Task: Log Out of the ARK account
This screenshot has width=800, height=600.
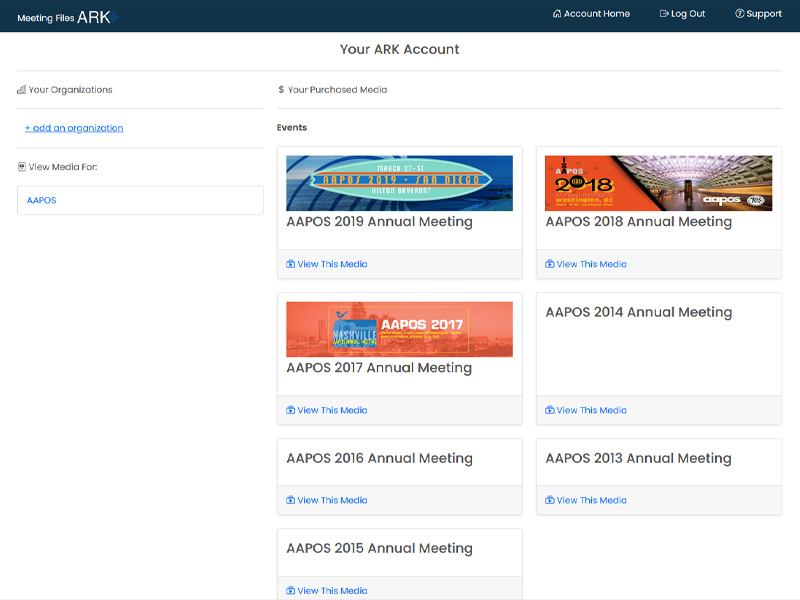Action: click(x=682, y=14)
